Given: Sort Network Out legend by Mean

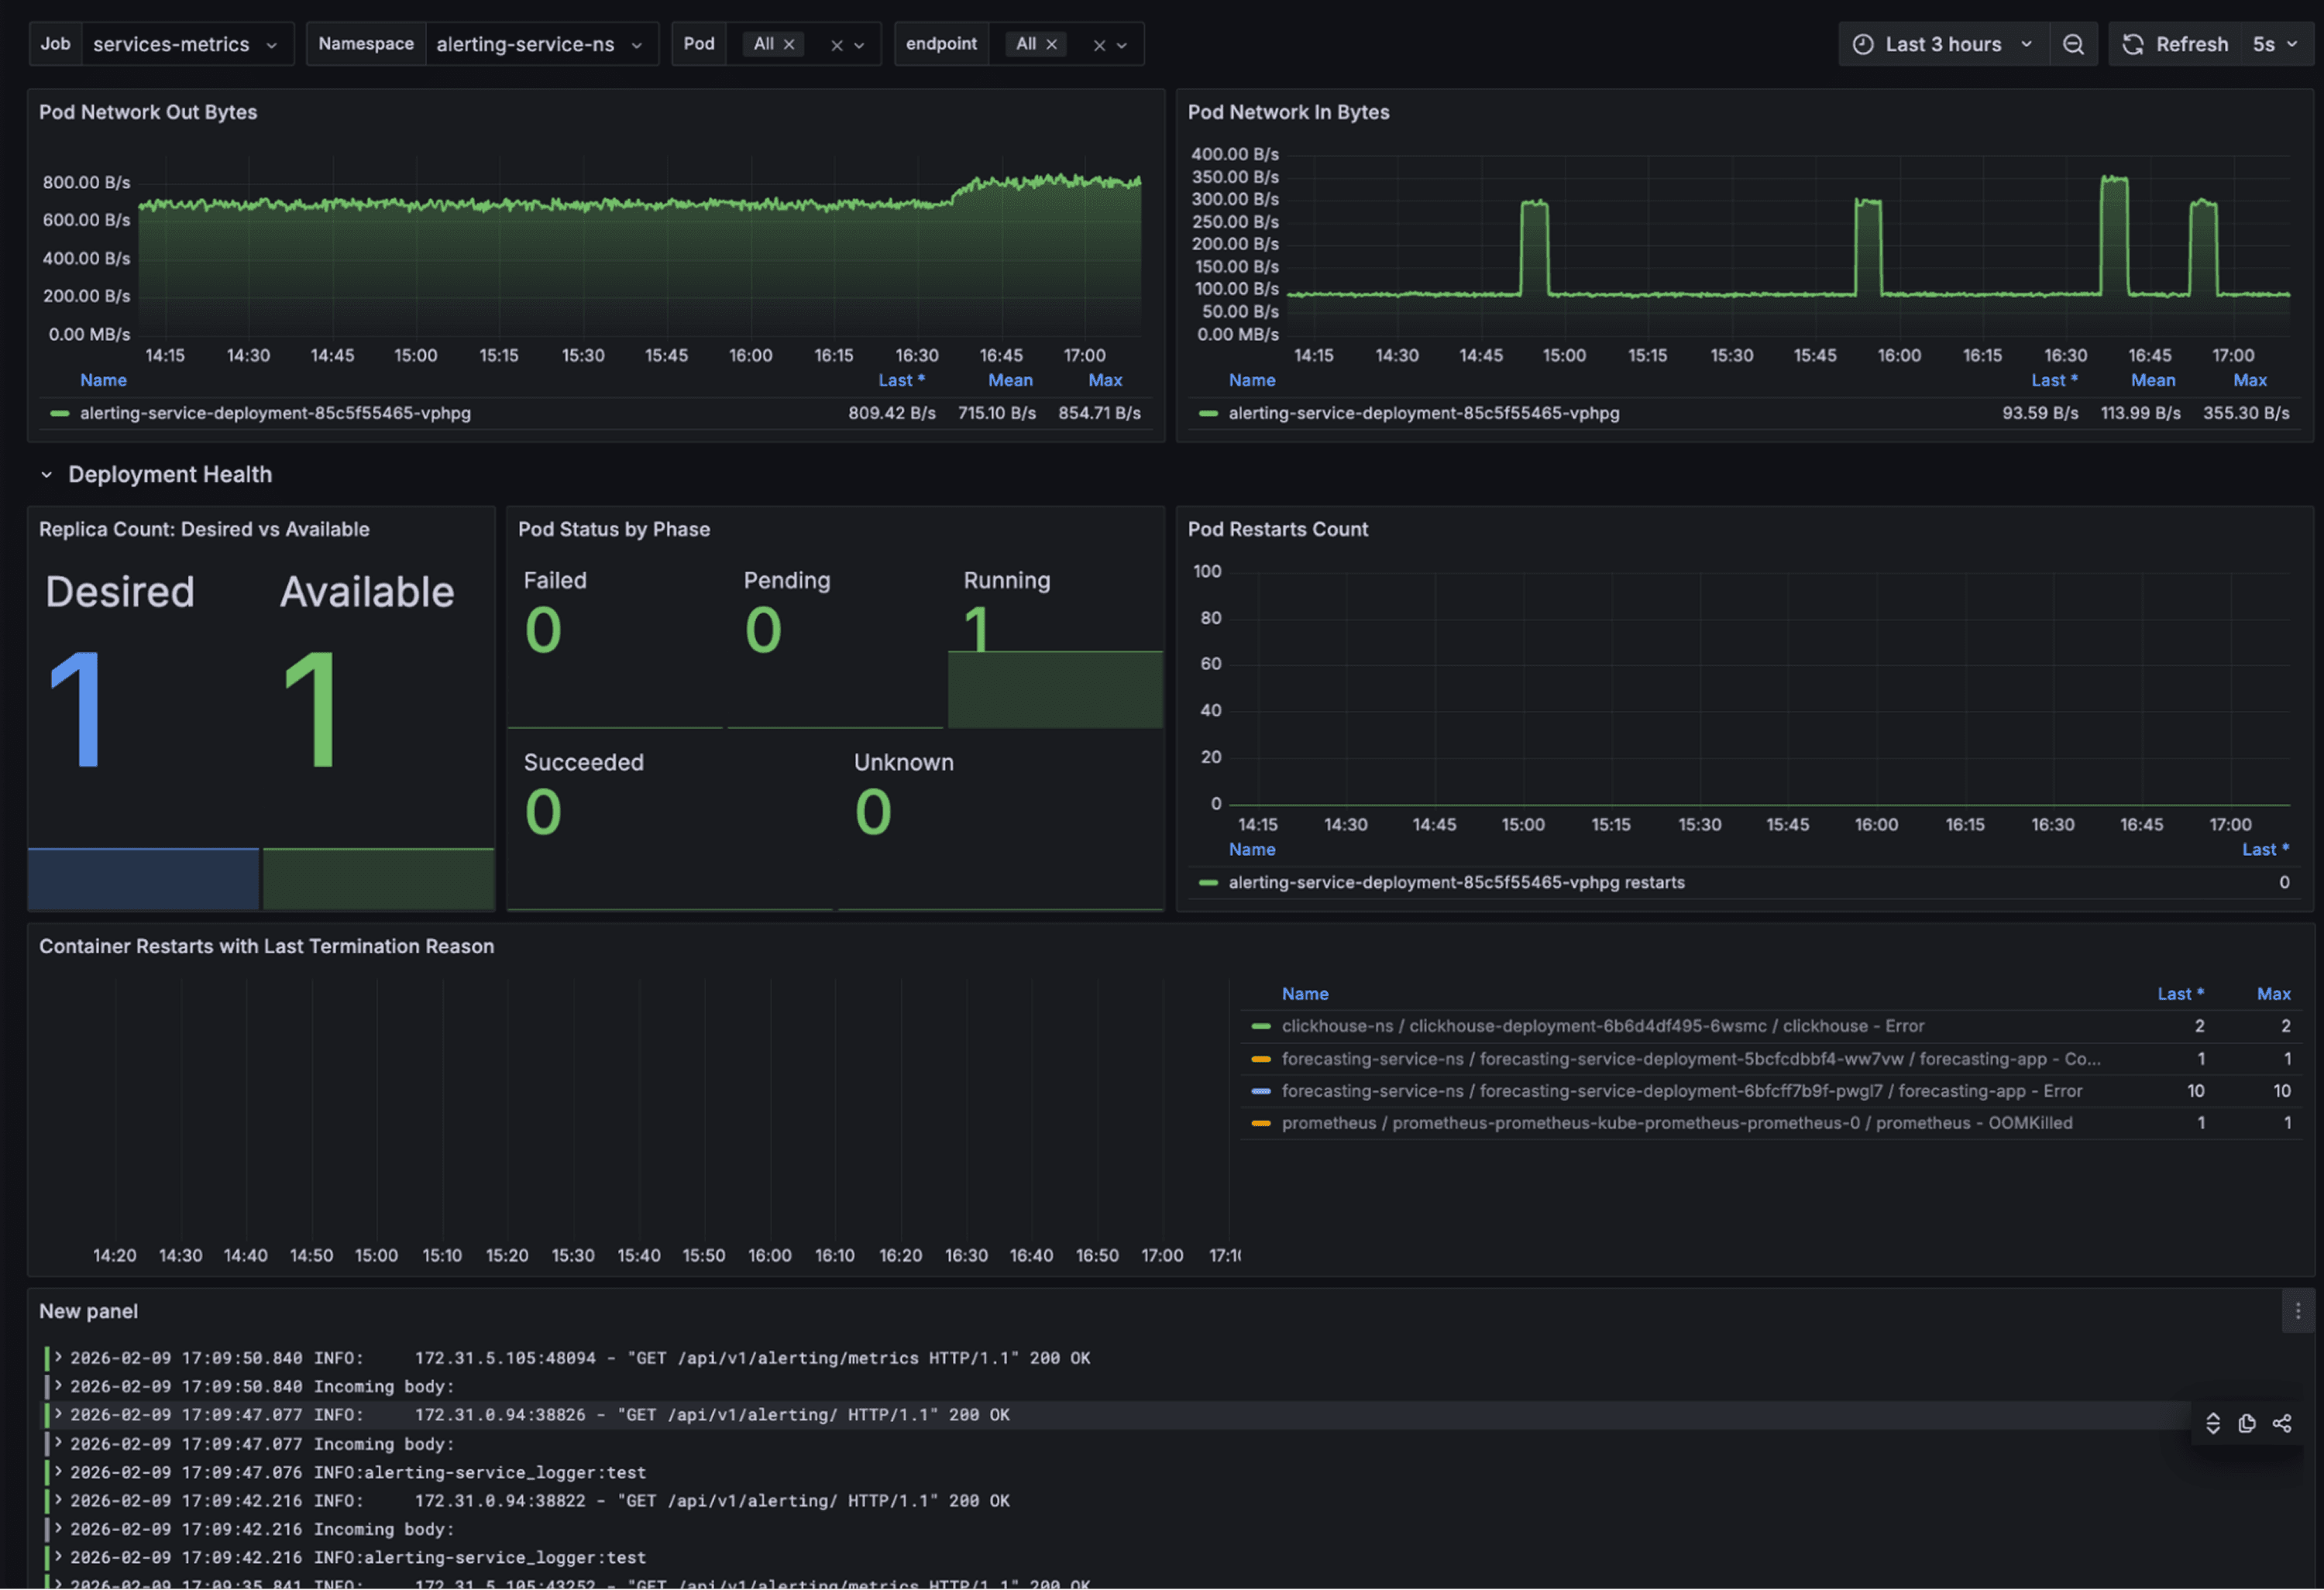Looking at the screenshot, I should coord(1010,380).
